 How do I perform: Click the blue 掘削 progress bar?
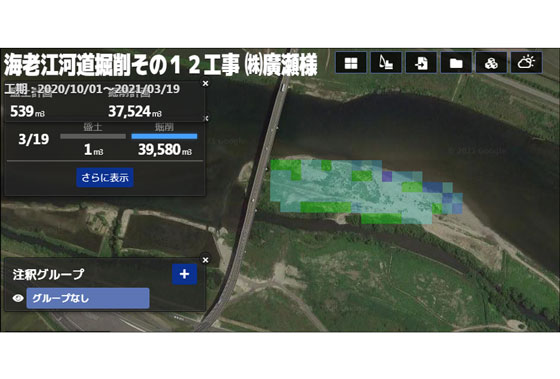click(164, 136)
